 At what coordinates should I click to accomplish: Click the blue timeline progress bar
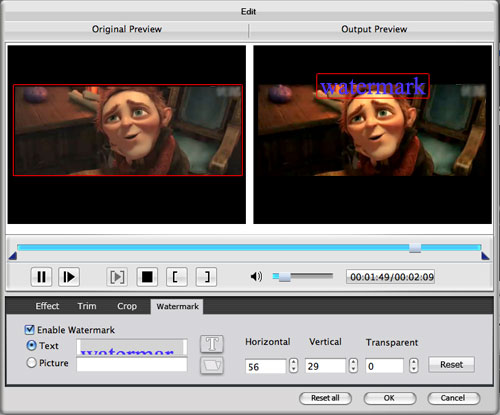pos(249,247)
